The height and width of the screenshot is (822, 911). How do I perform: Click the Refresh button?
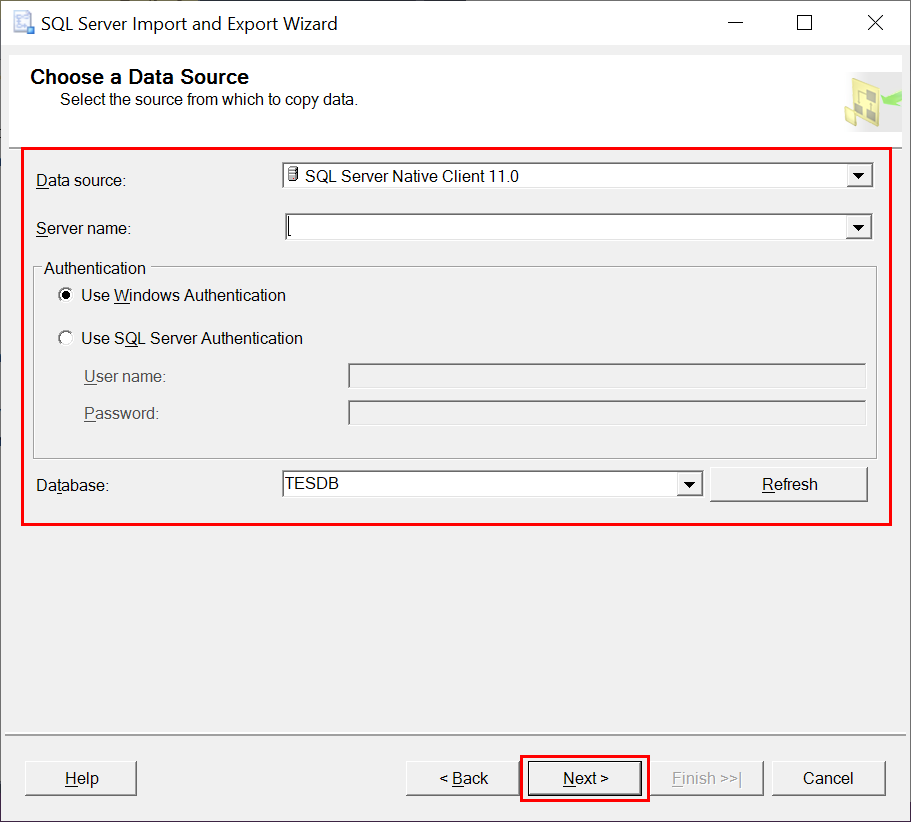(789, 484)
